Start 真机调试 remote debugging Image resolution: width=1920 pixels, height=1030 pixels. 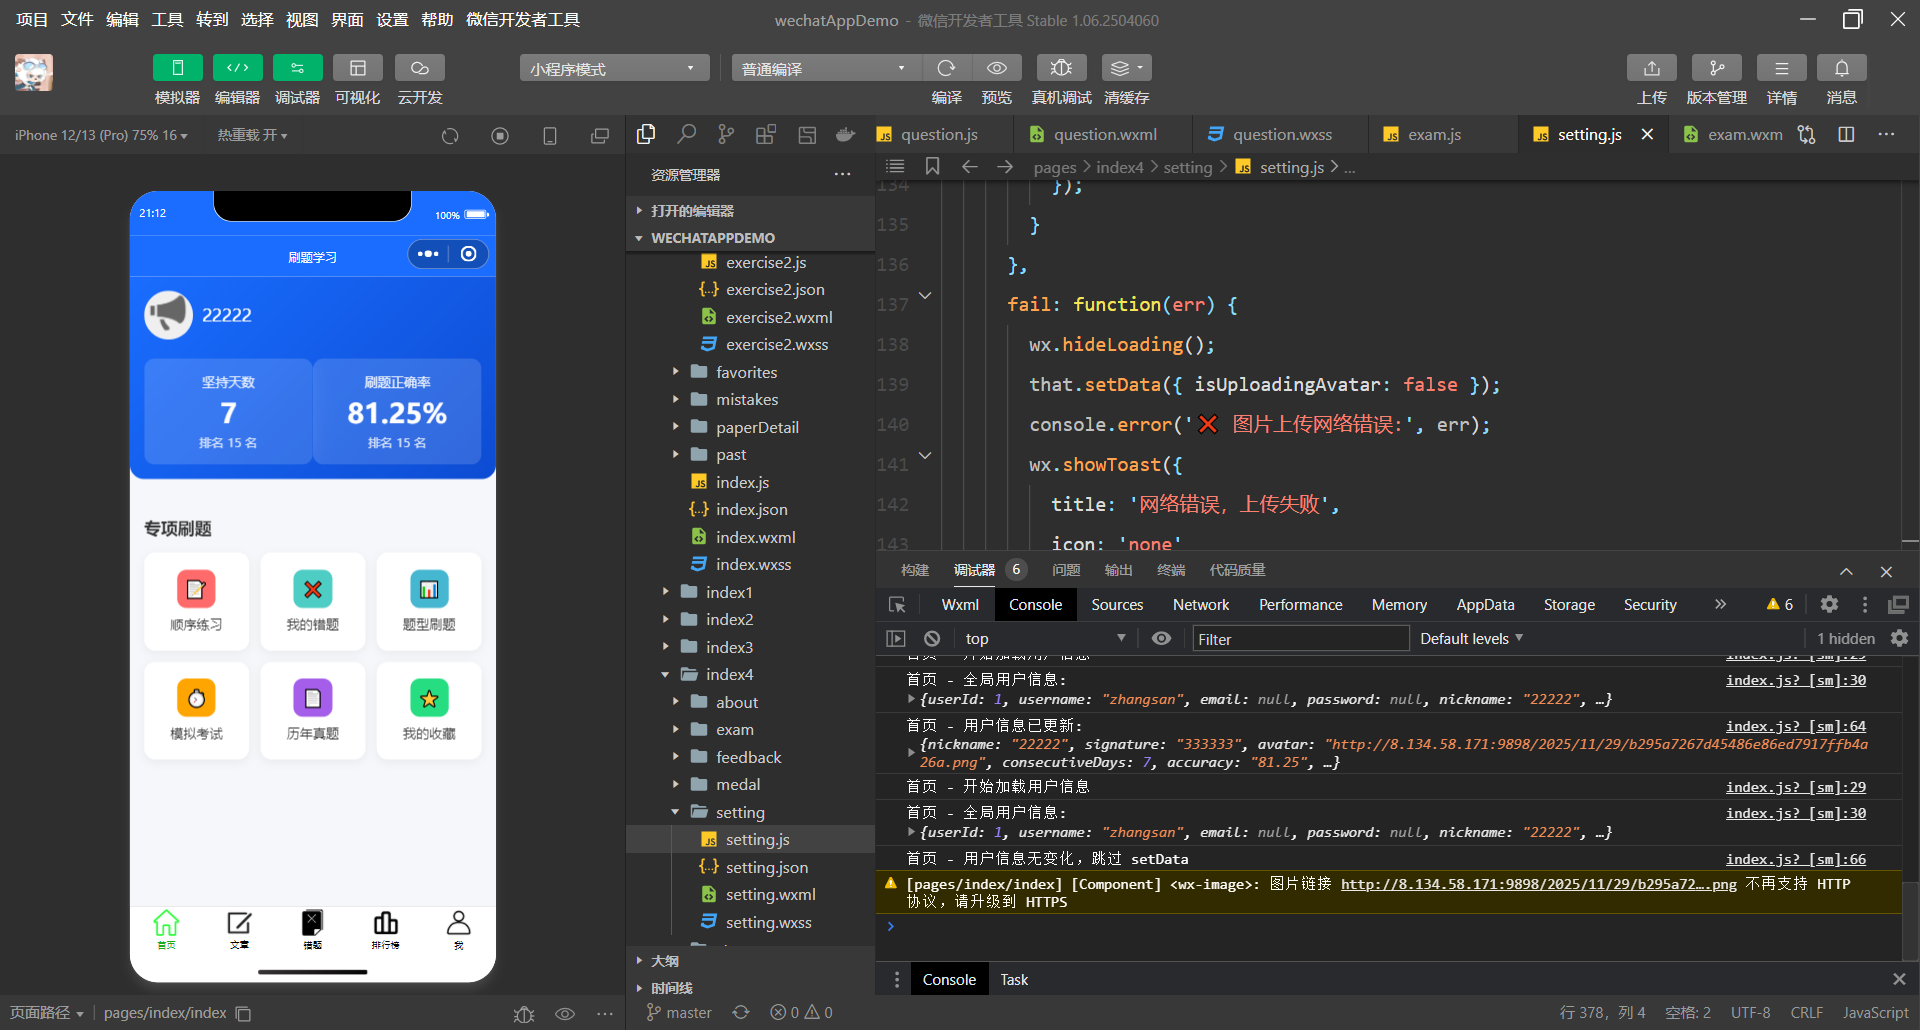pyautogui.click(x=1062, y=68)
